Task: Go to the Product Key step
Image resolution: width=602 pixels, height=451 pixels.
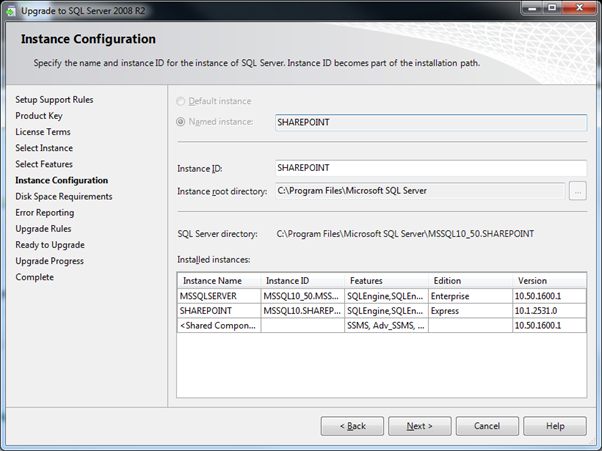Action: tap(39, 116)
